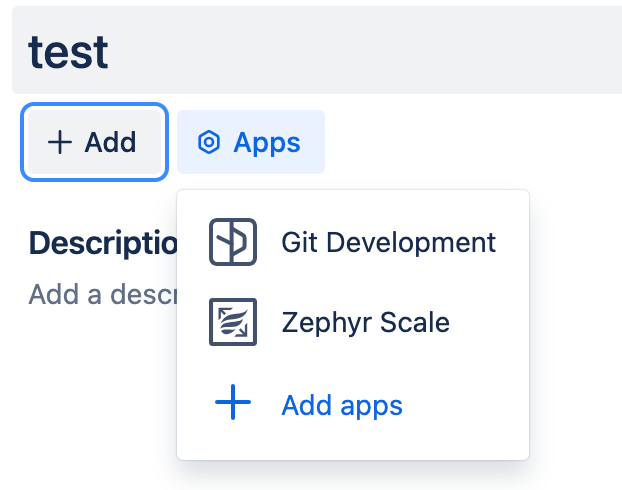Click the description text under Description heading

click(103, 294)
